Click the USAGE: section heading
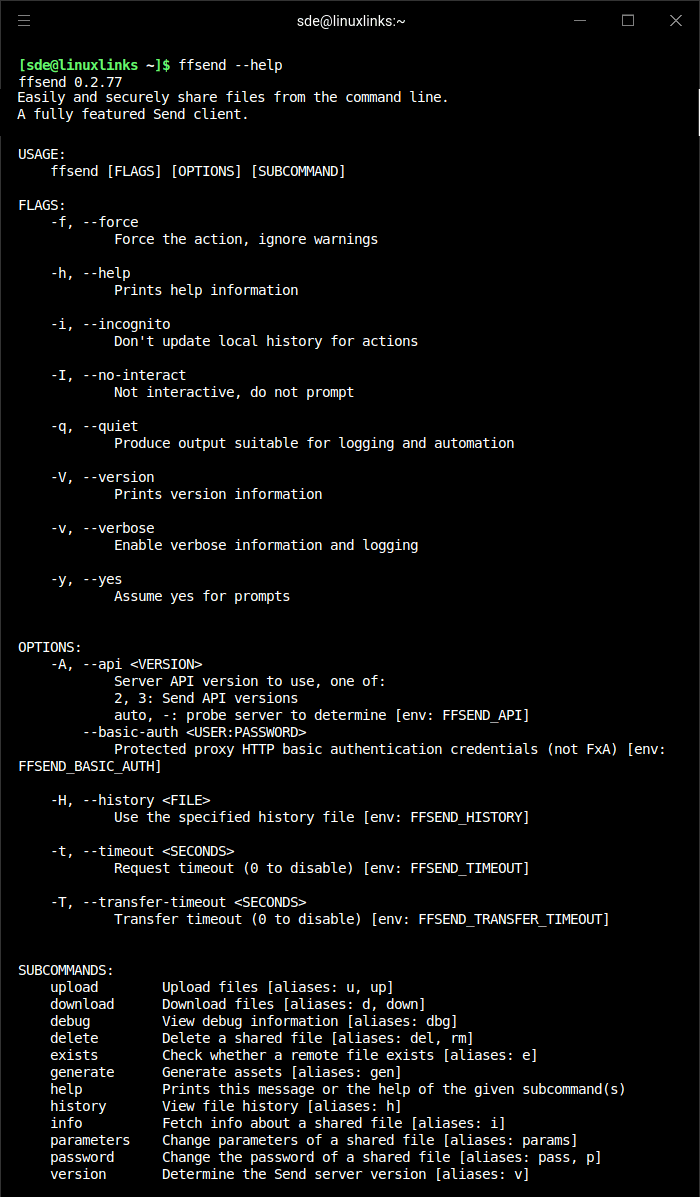700x1197 pixels. pos(42,154)
